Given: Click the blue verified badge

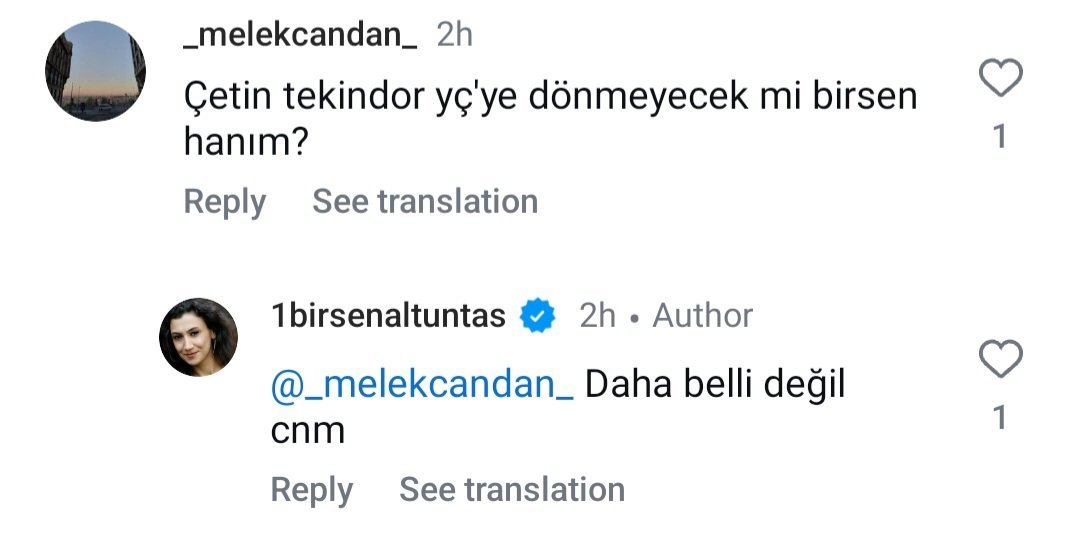Looking at the screenshot, I should pyautogui.click(x=540, y=316).
